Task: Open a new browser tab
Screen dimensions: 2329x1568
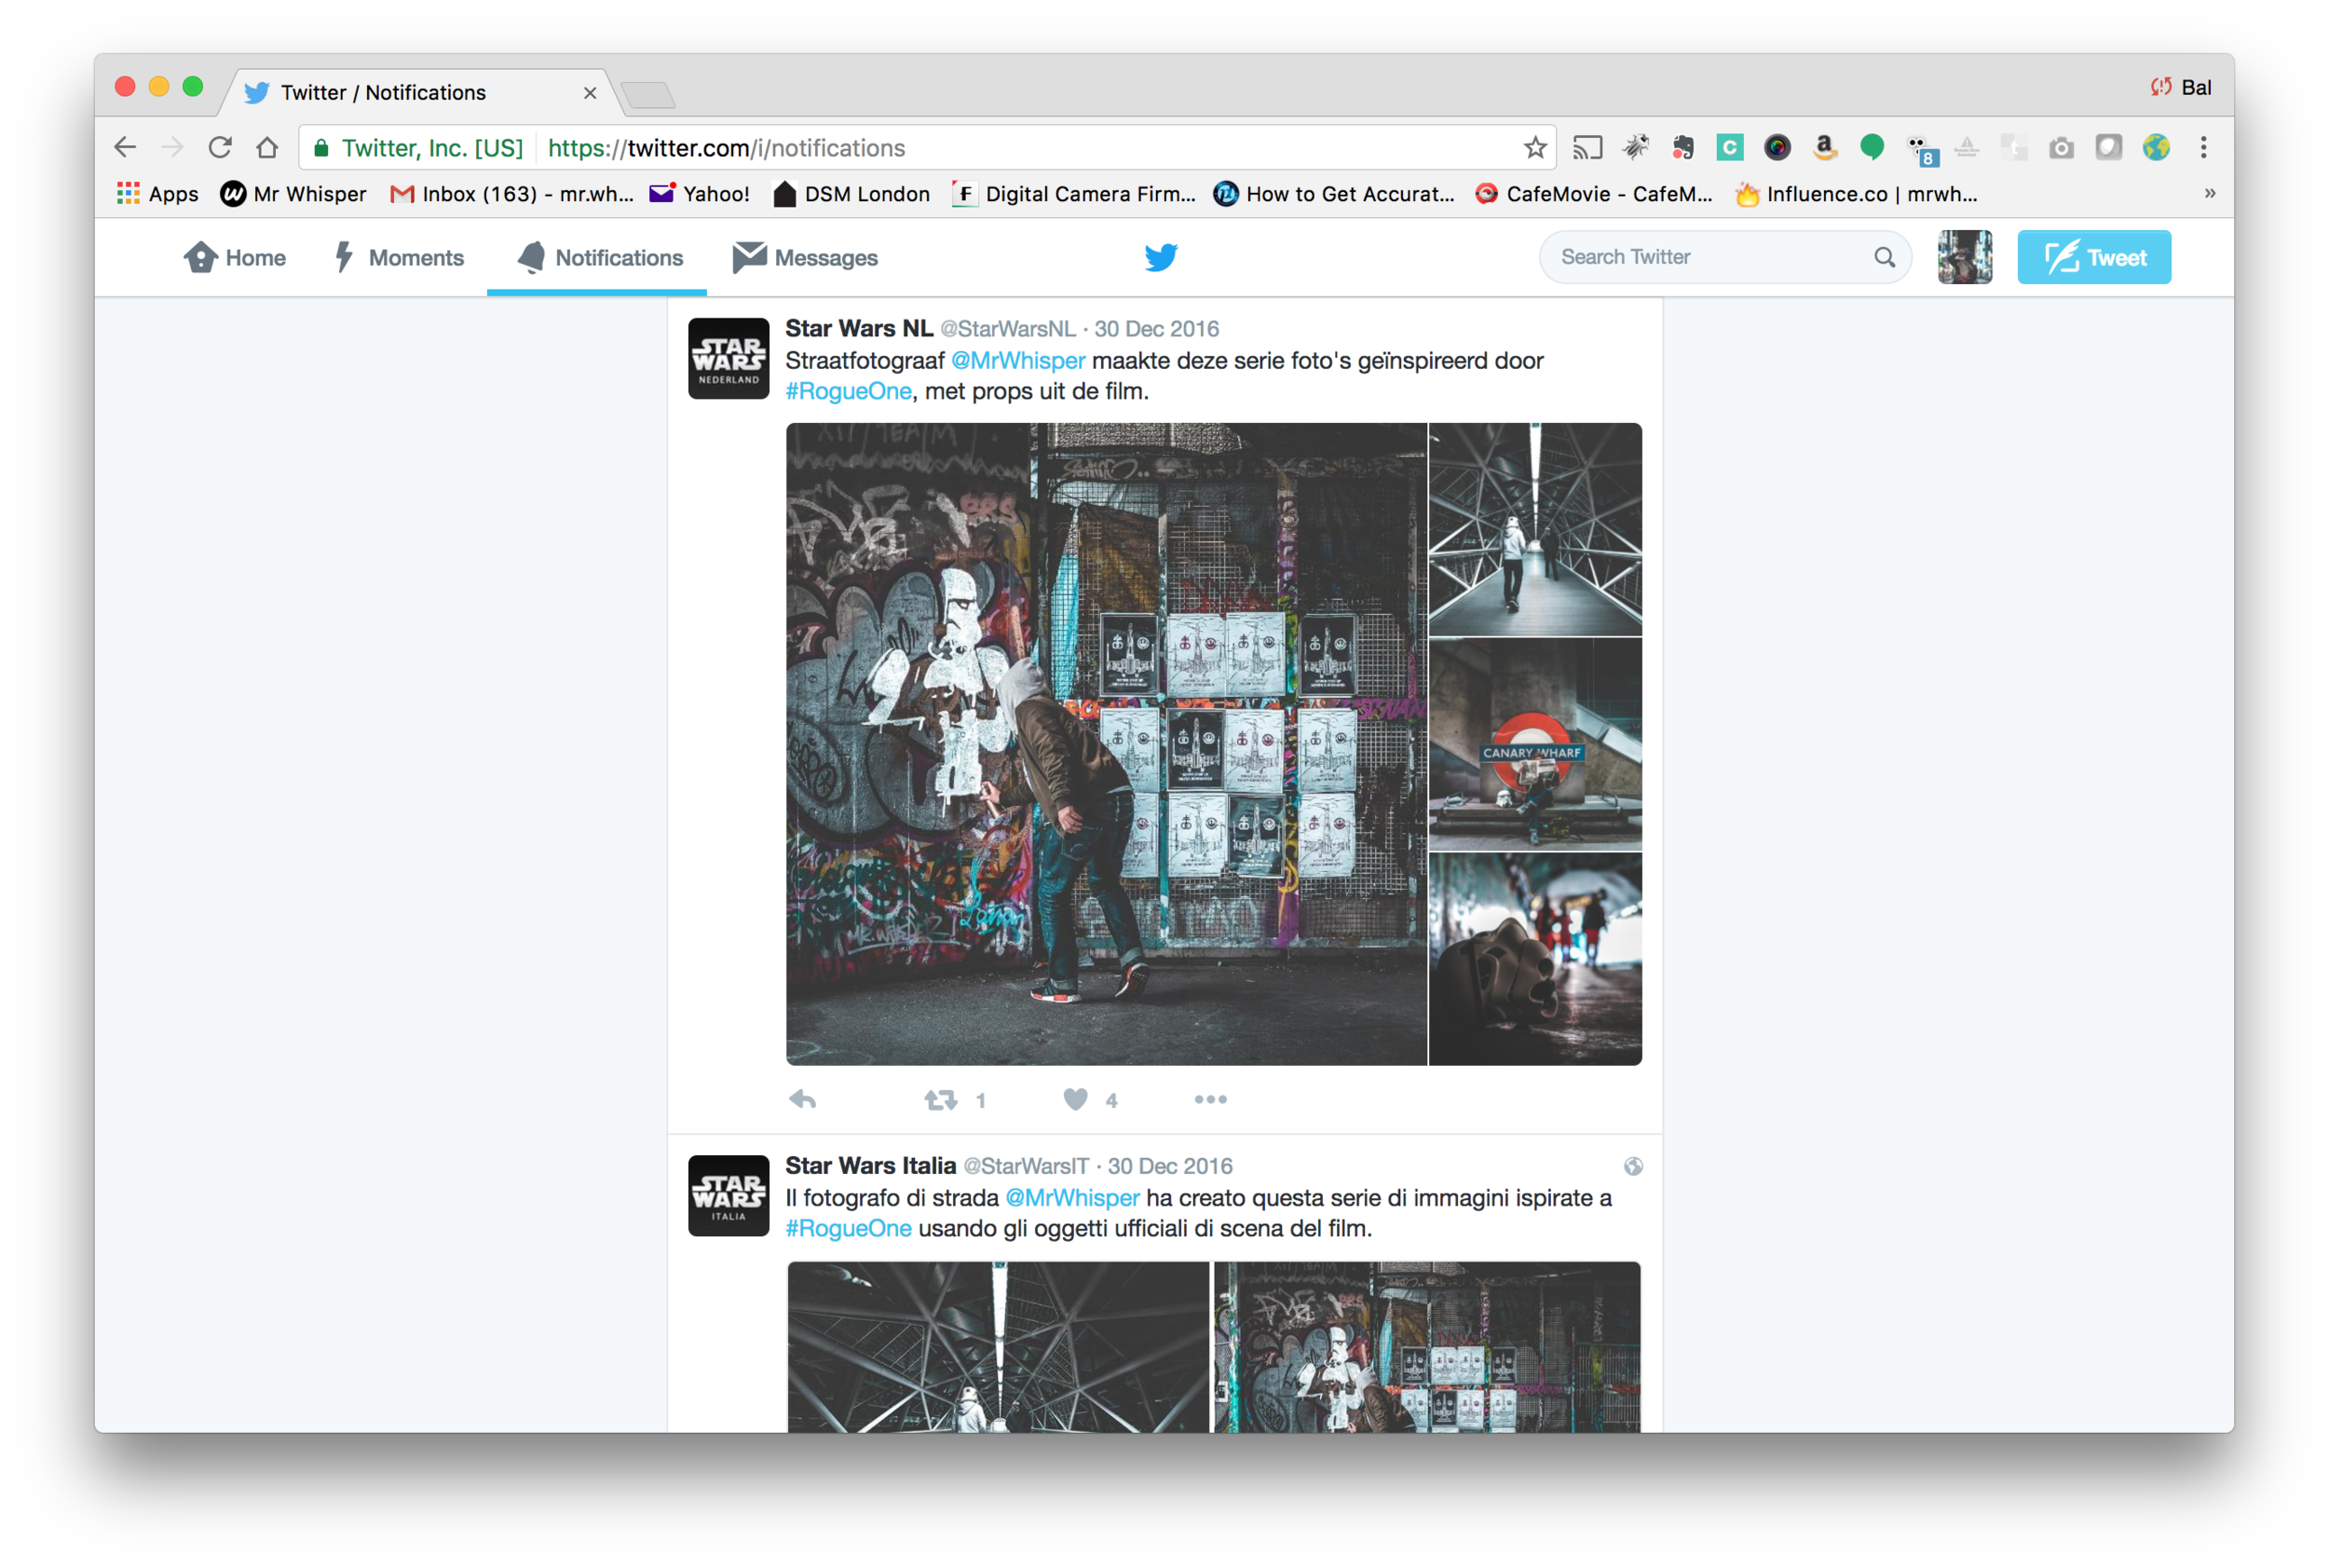Action: [x=648, y=96]
